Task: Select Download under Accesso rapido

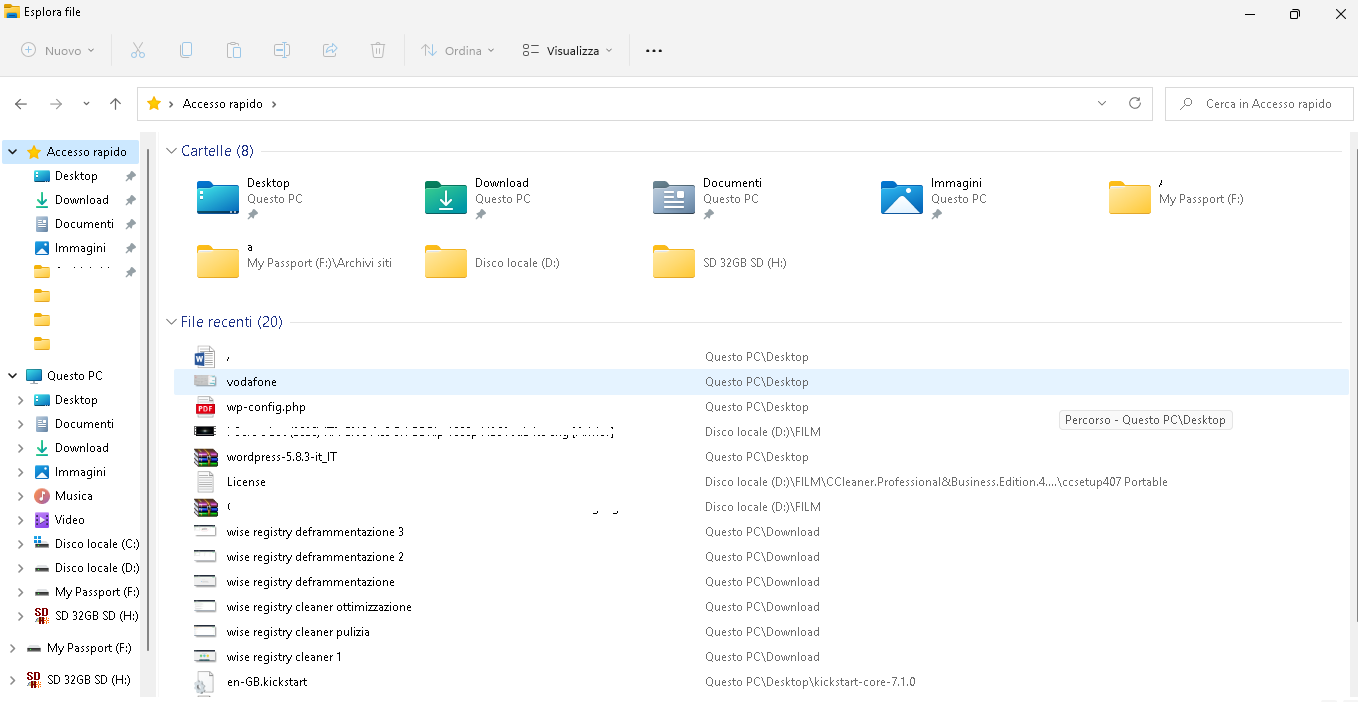Action: [x=82, y=200]
